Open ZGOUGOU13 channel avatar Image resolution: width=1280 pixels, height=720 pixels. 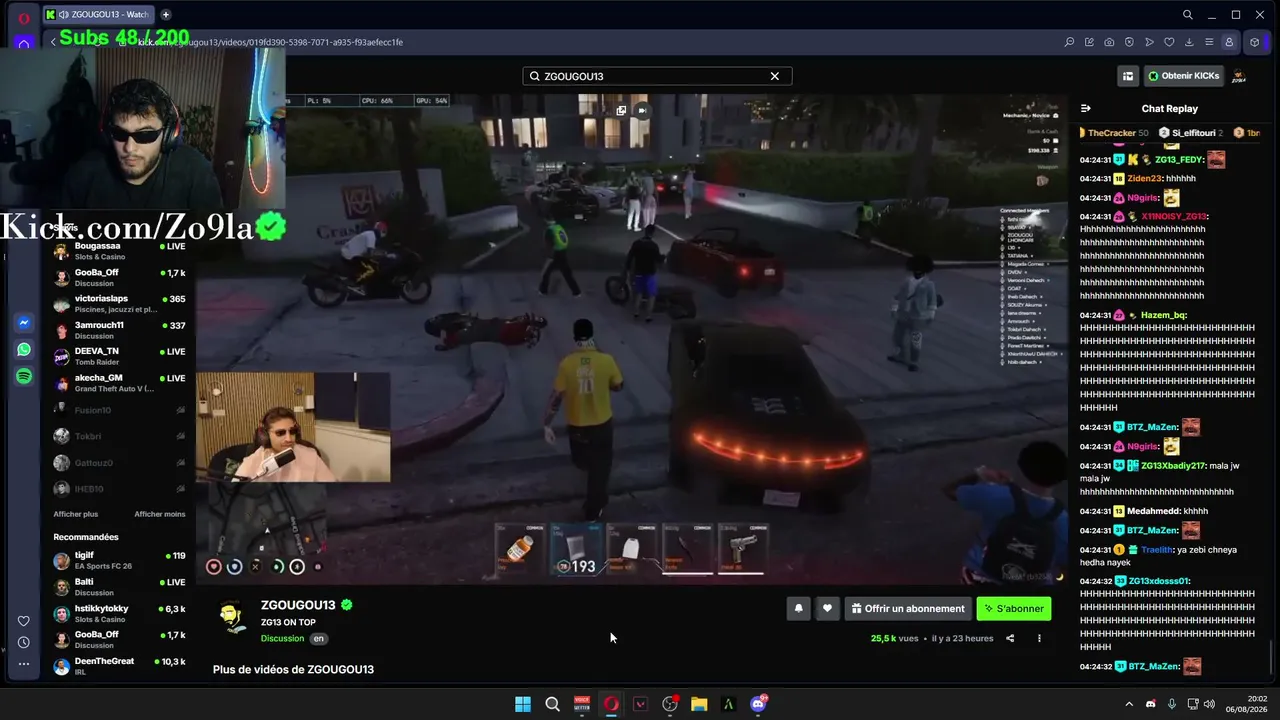(x=233, y=617)
